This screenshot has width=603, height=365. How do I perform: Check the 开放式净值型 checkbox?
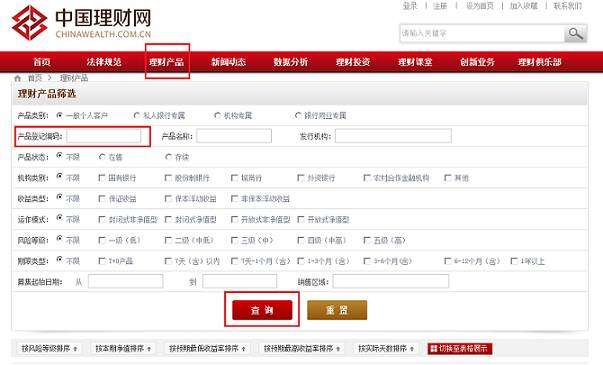coord(301,219)
